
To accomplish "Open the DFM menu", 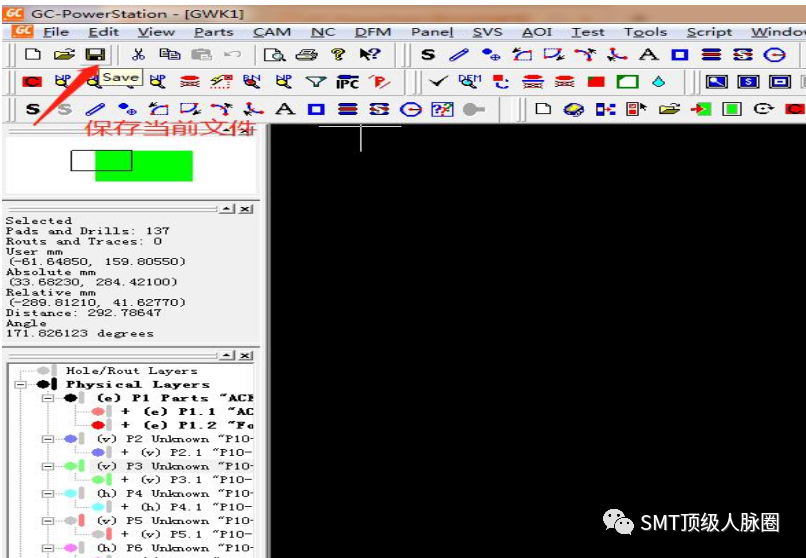I will tap(373, 32).
